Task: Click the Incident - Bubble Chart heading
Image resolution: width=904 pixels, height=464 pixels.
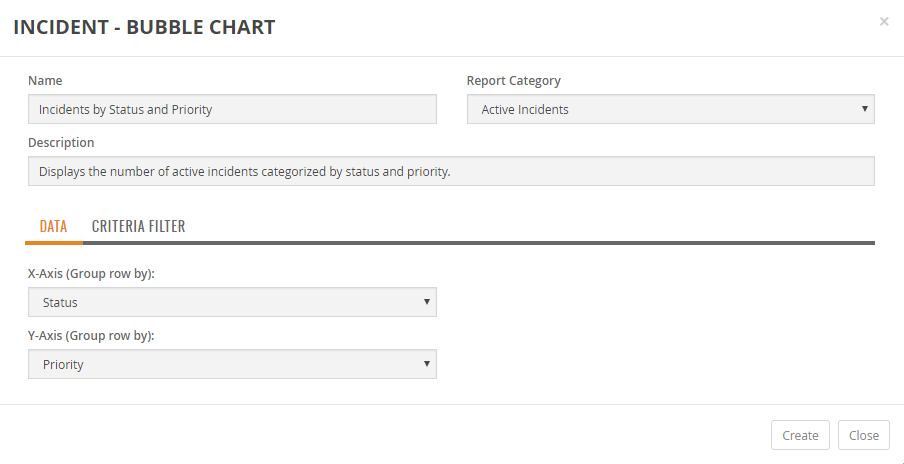Action: click(x=144, y=27)
